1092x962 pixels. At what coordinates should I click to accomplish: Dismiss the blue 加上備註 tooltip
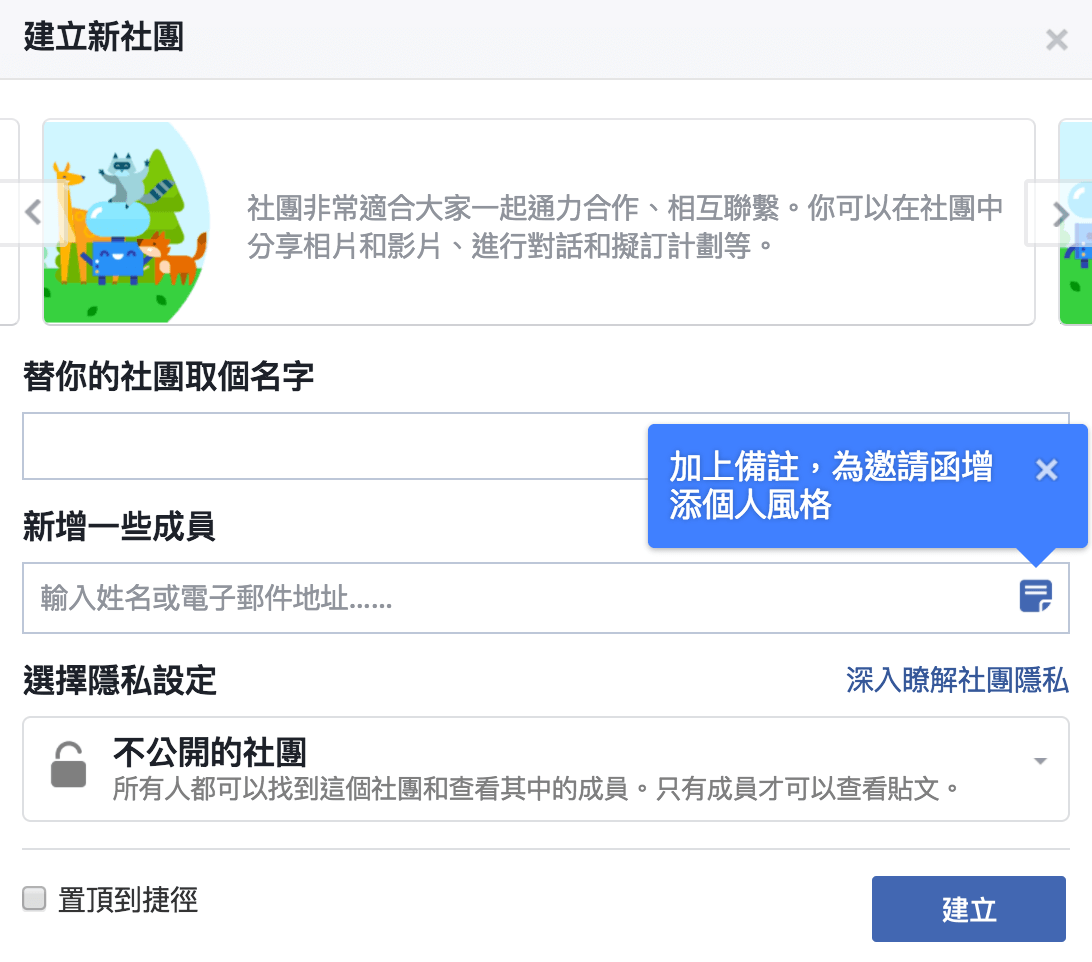coord(1046,470)
